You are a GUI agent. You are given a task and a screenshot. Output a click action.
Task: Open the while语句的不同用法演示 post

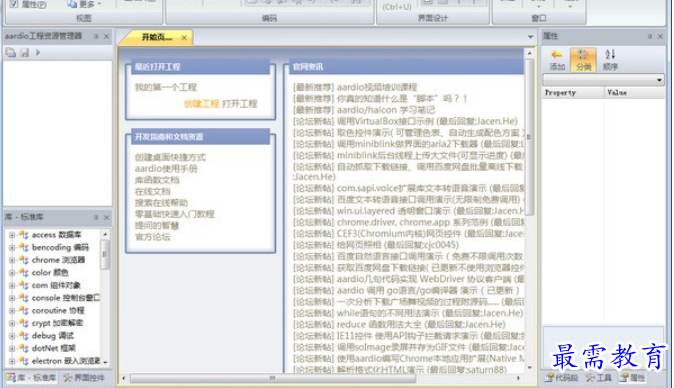click(408, 313)
